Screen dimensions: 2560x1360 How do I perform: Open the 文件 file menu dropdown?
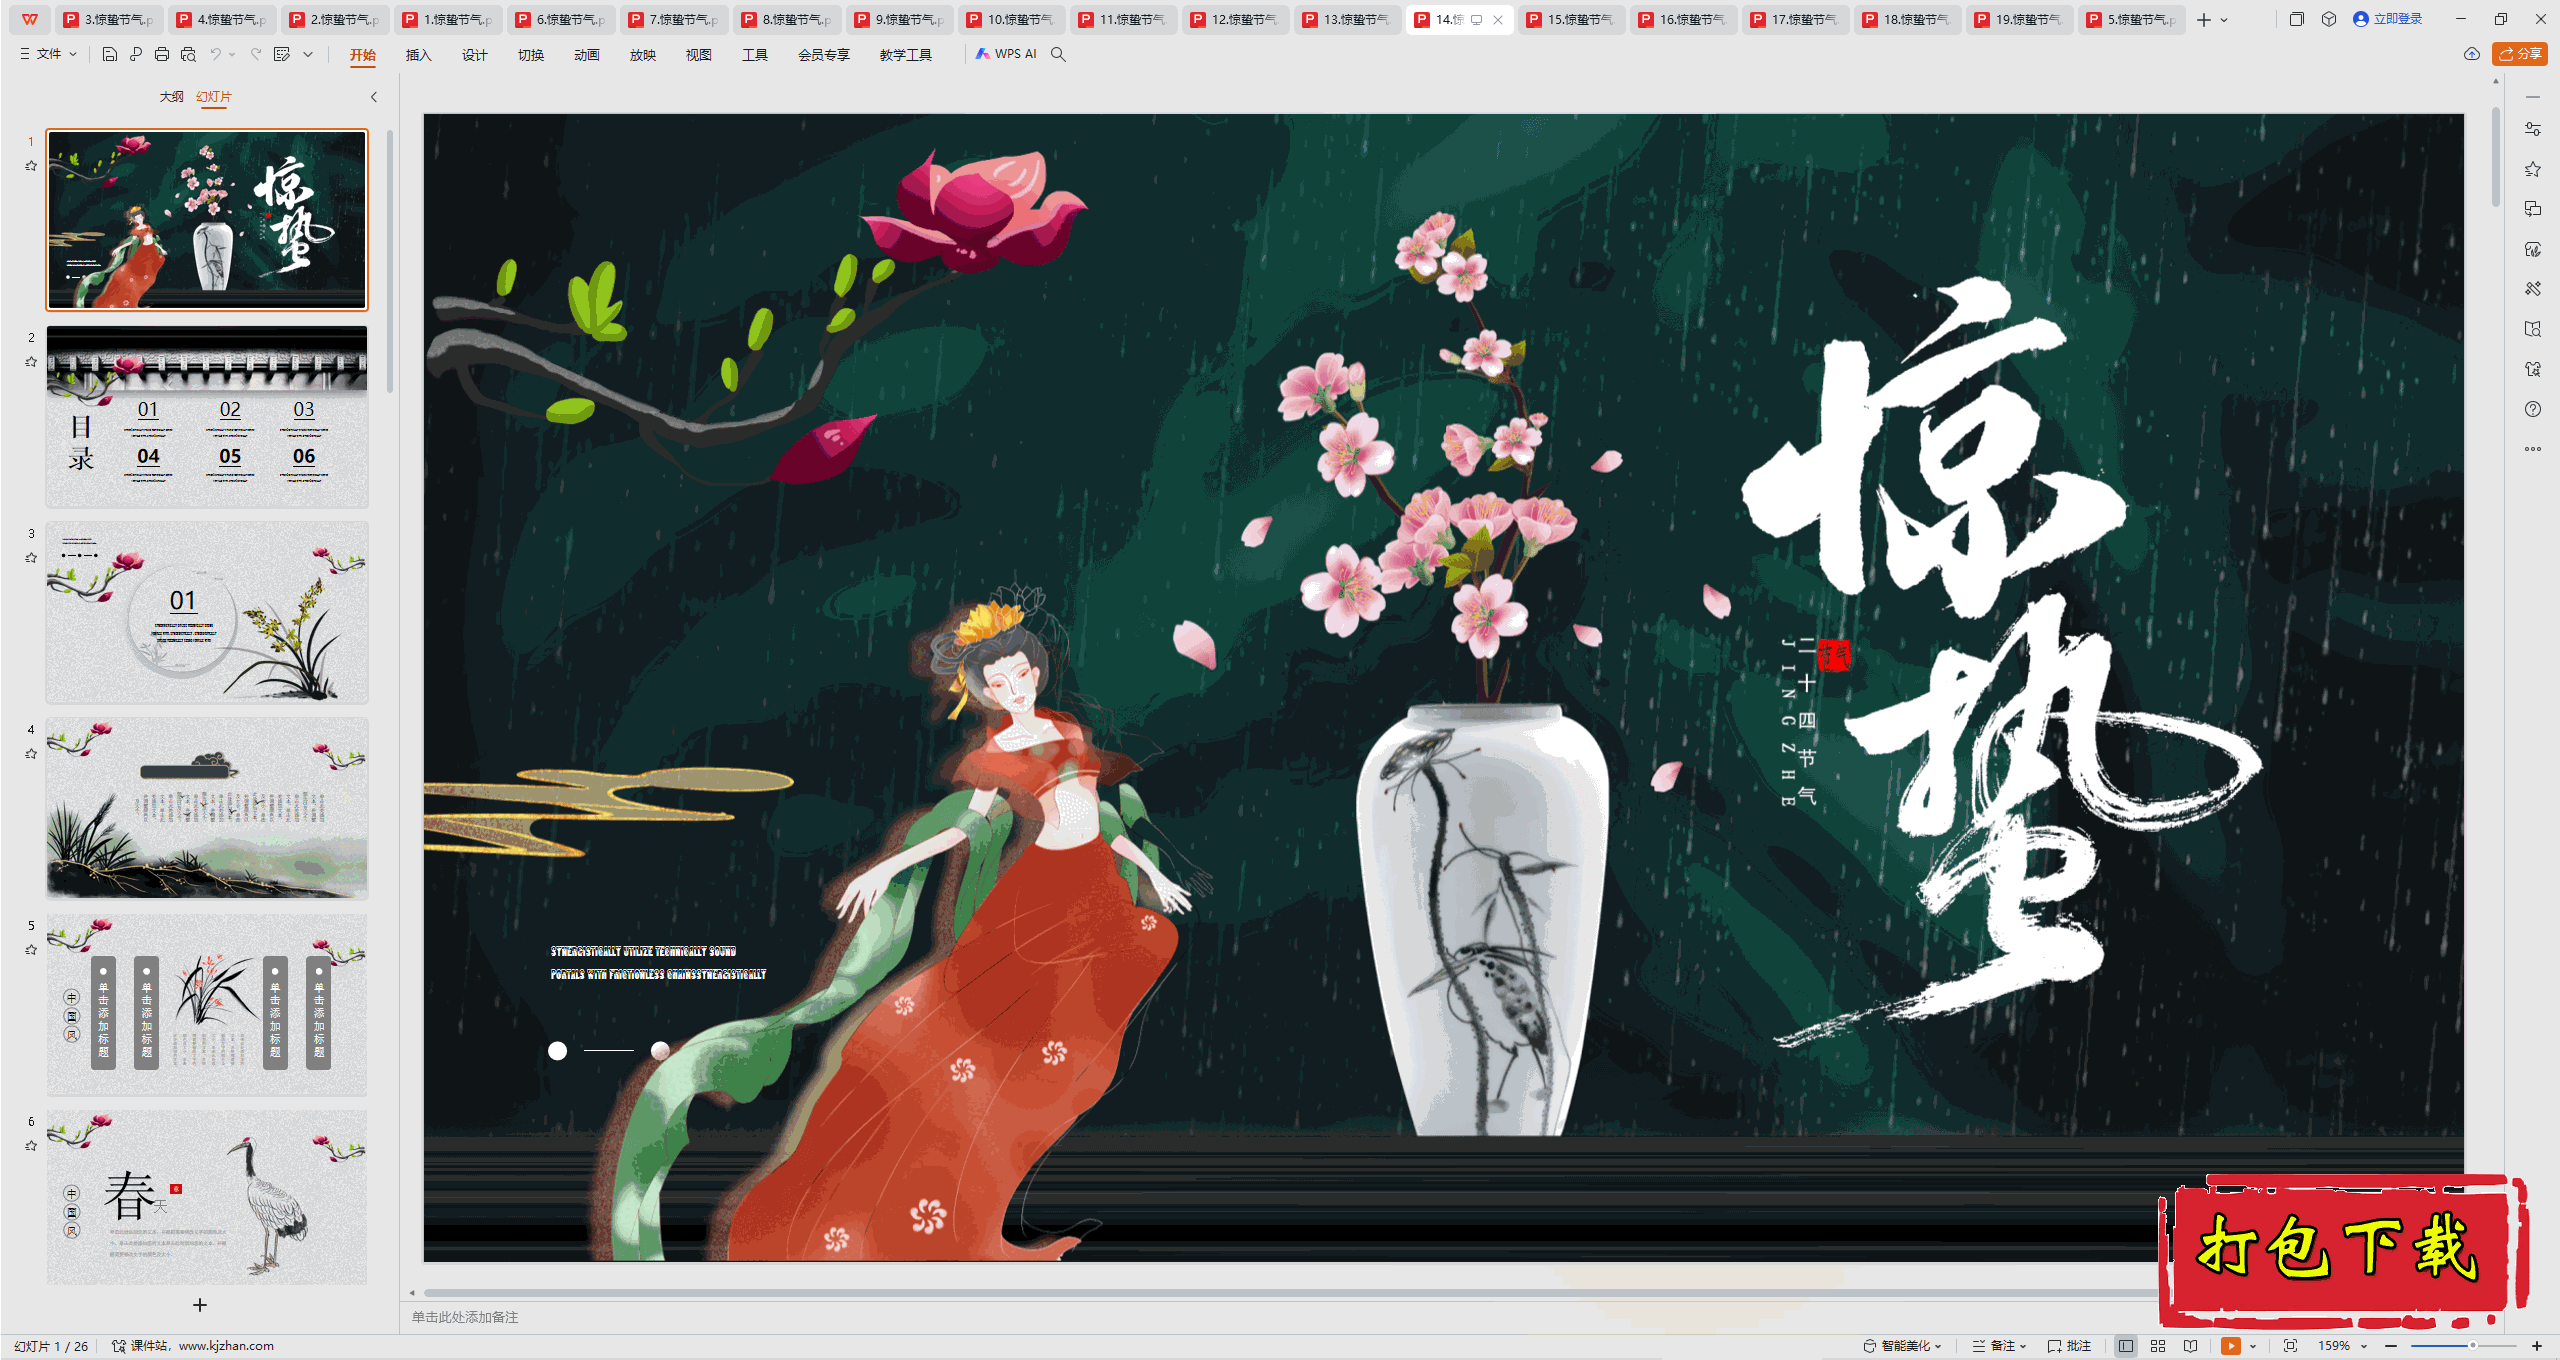(49, 54)
